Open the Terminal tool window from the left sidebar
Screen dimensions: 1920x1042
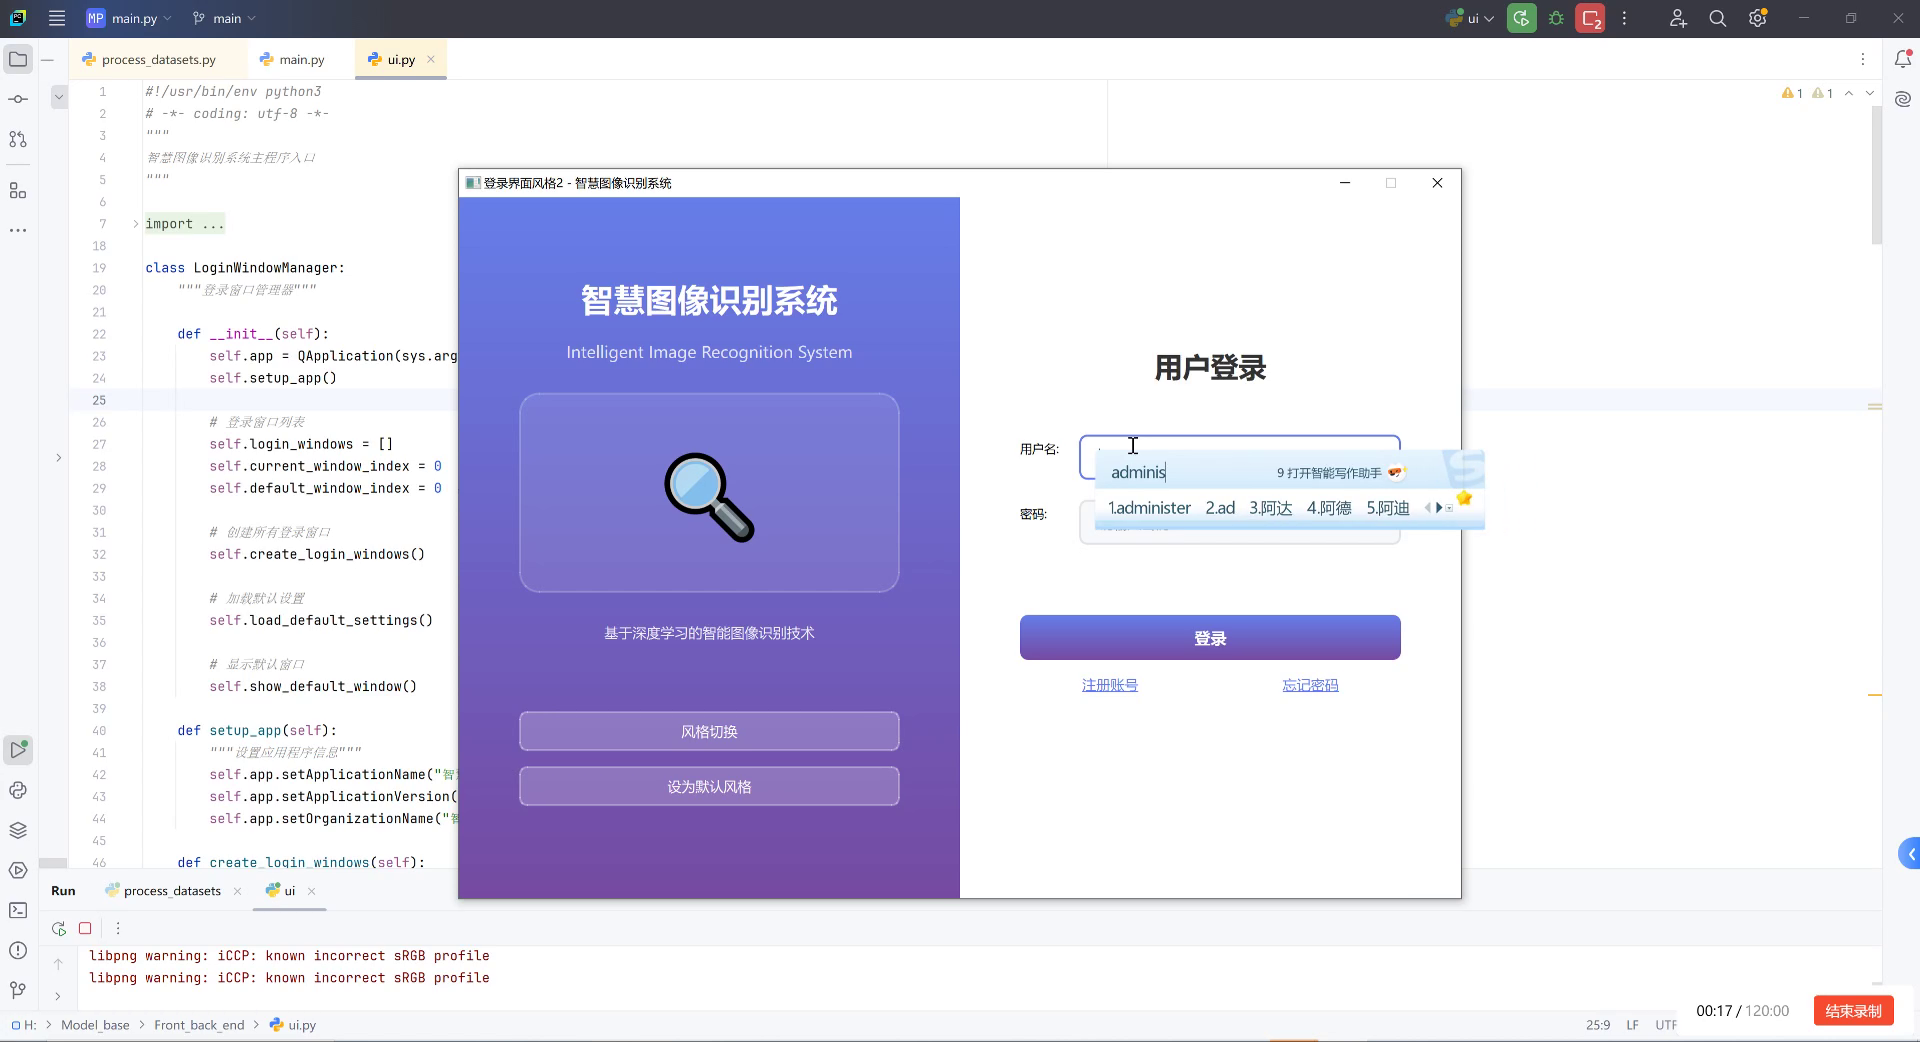pos(17,910)
